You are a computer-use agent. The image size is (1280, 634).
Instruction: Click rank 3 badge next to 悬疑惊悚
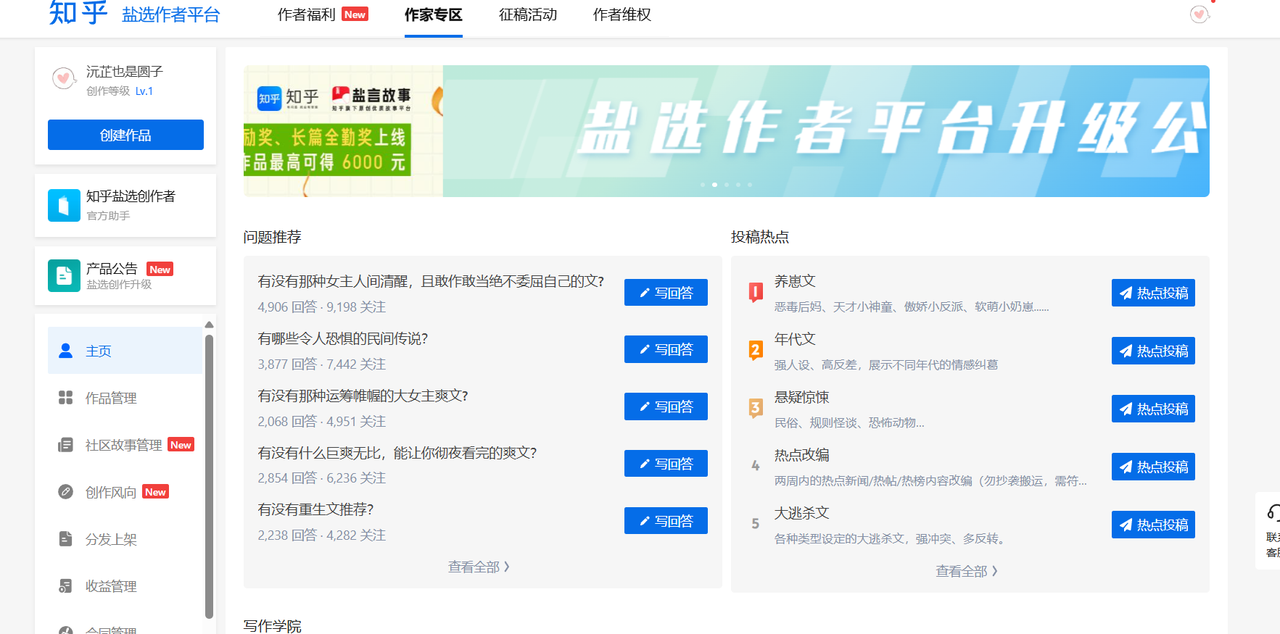[756, 408]
